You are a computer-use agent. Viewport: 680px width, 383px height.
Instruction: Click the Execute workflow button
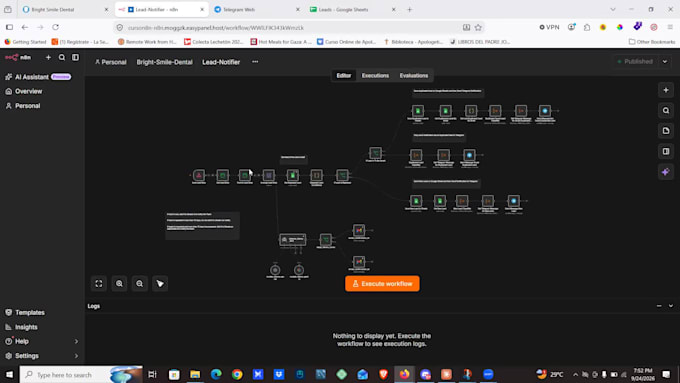(x=382, y=284)
